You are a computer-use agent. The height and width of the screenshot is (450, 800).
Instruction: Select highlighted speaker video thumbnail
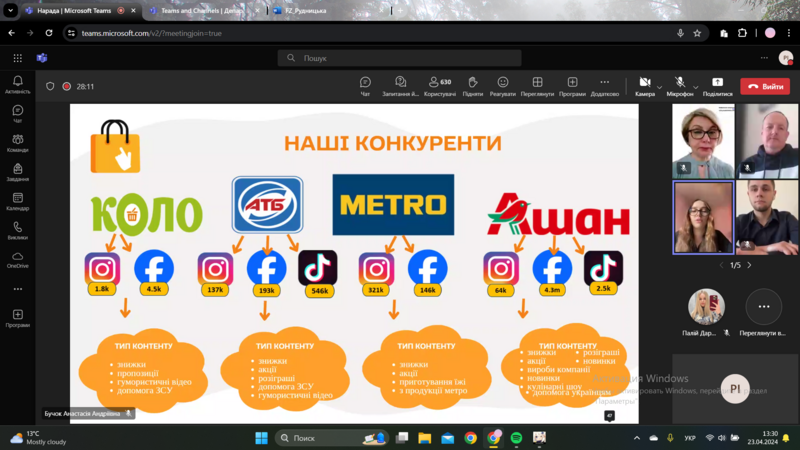click(x=703, y=217)
